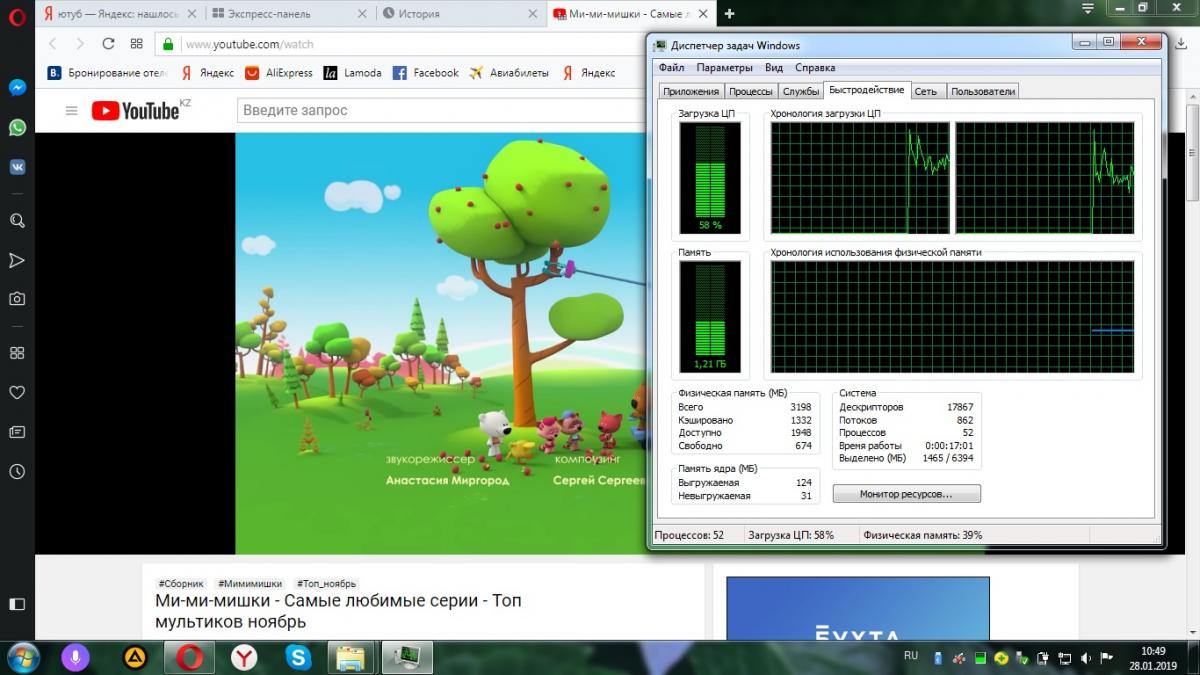Viewport: 1200px width, 675px height.
Task: Open the Facebook bookmark
Action: pos(425,73)
